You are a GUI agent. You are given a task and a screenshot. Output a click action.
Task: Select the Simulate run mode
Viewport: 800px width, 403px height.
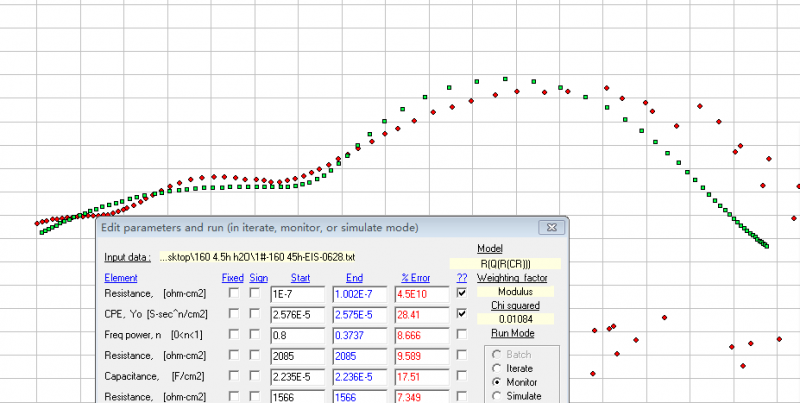point(496,396)
